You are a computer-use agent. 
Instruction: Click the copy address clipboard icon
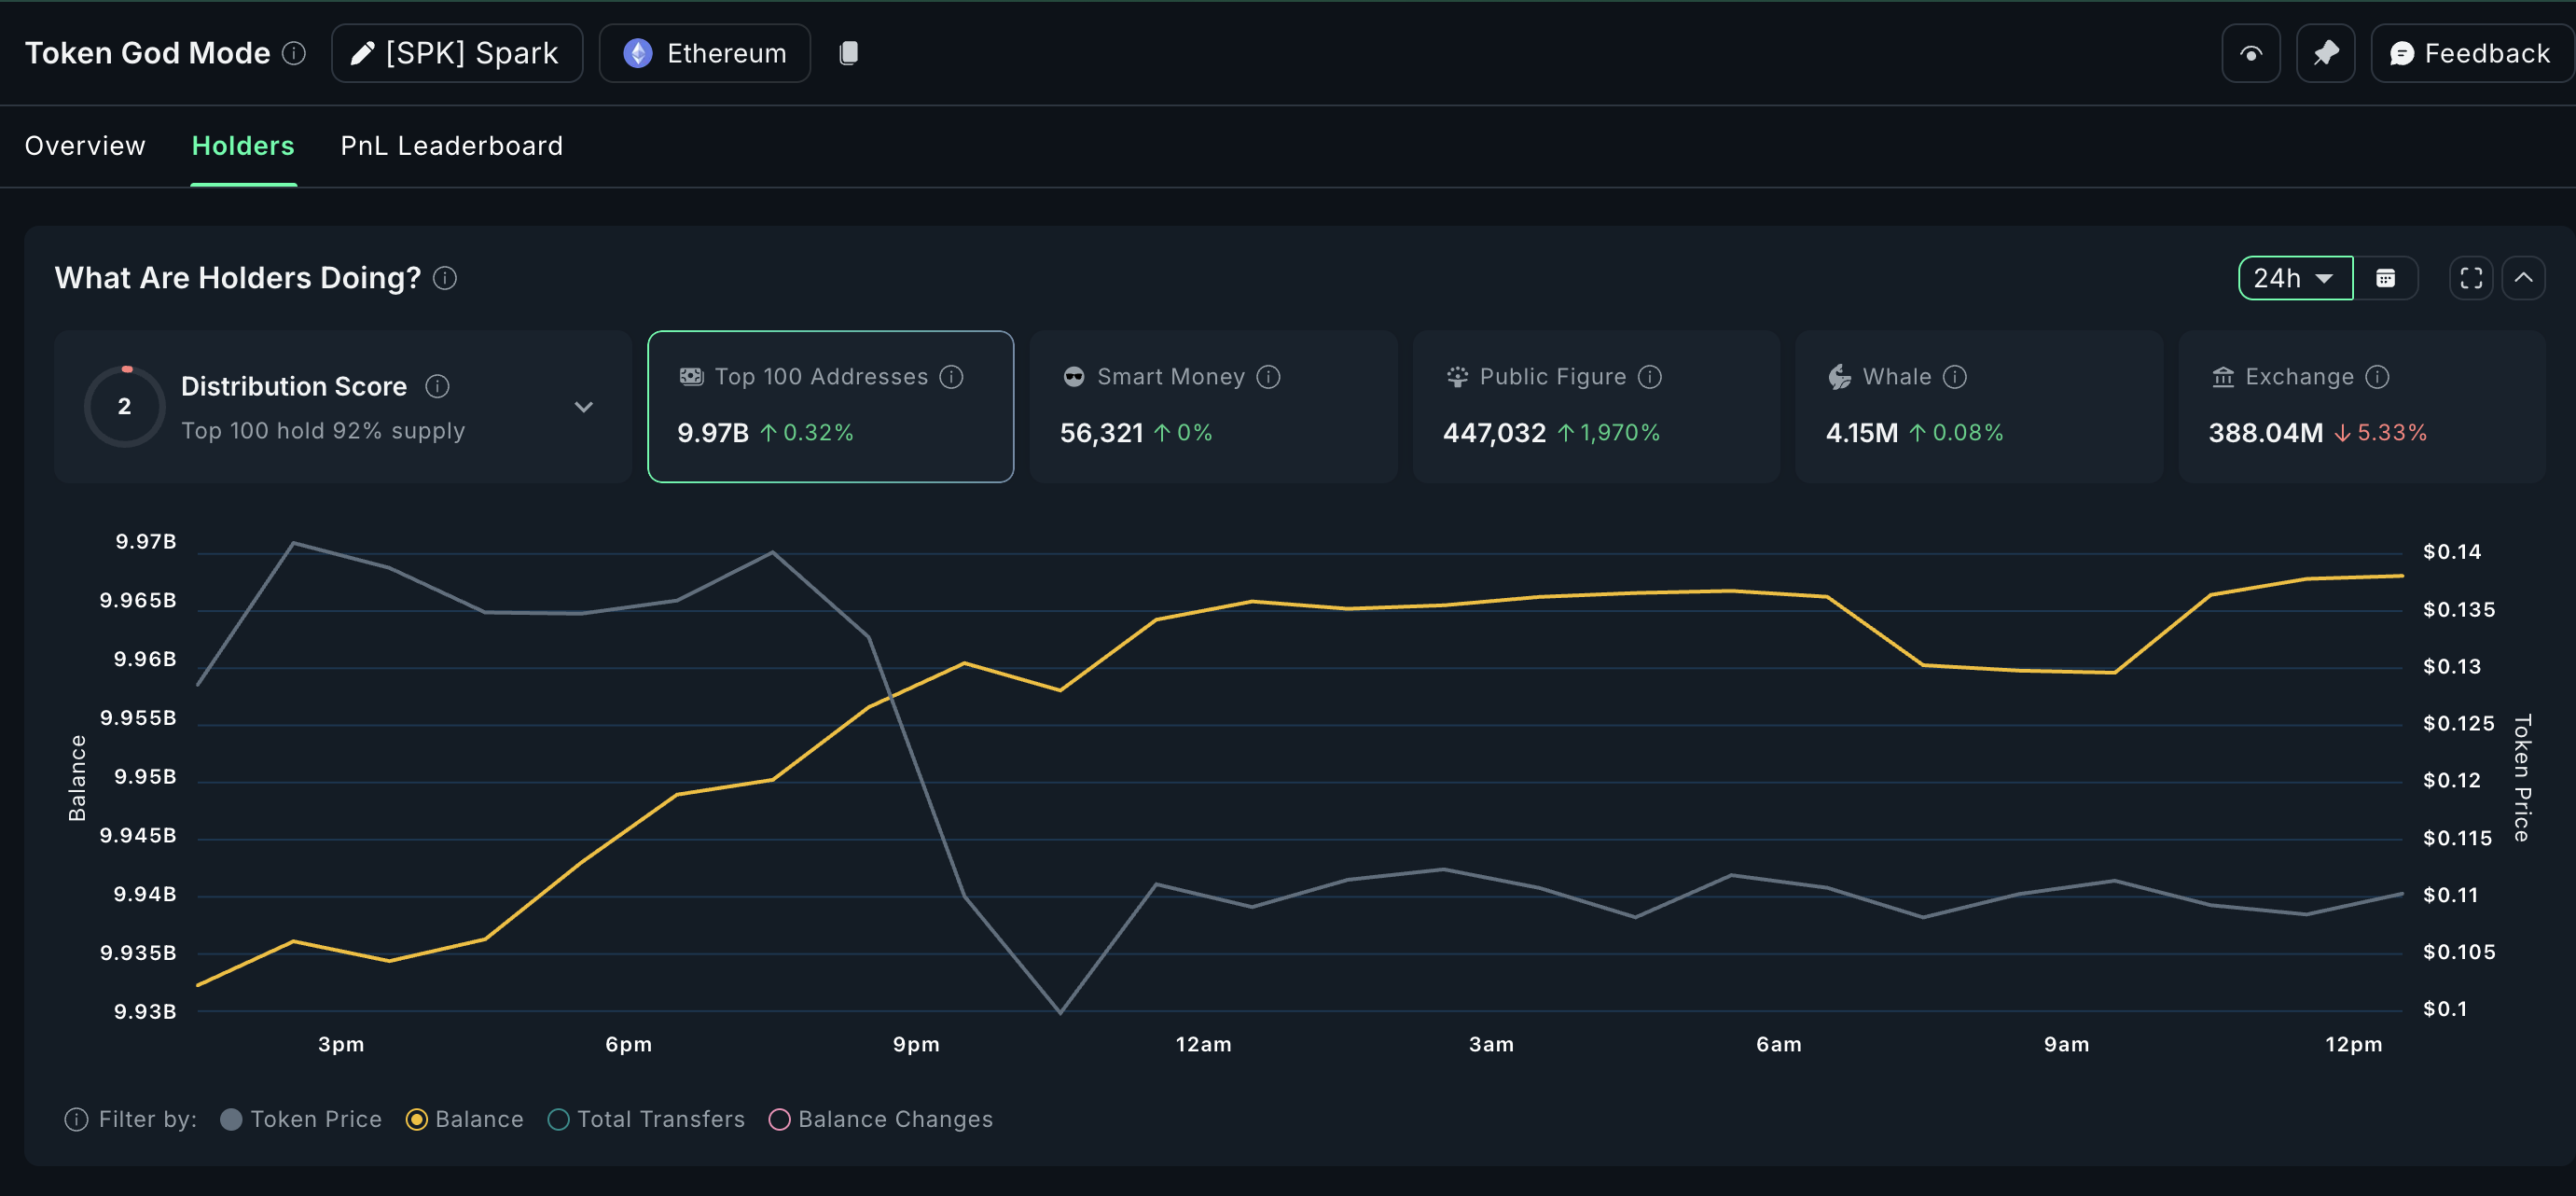[848, 53]
